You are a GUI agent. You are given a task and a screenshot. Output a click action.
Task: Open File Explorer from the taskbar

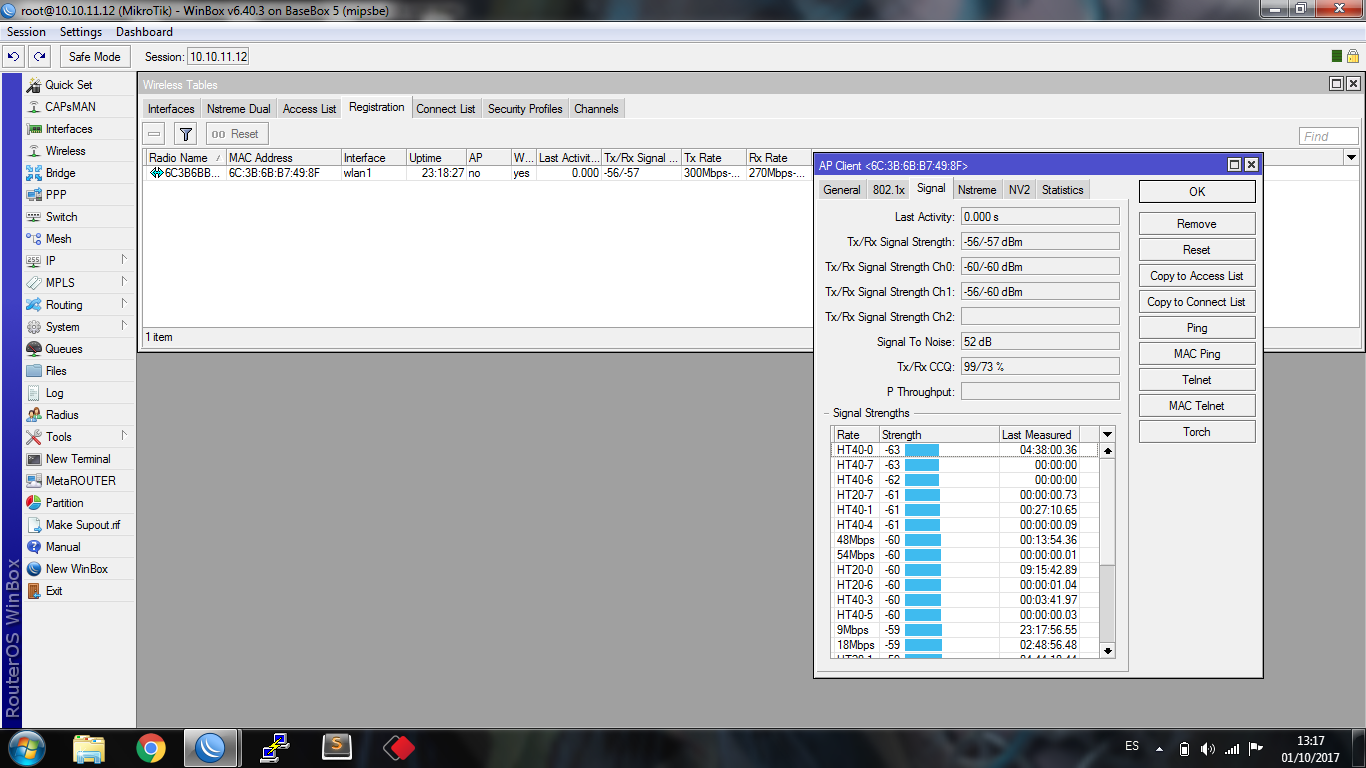(89, 747)
